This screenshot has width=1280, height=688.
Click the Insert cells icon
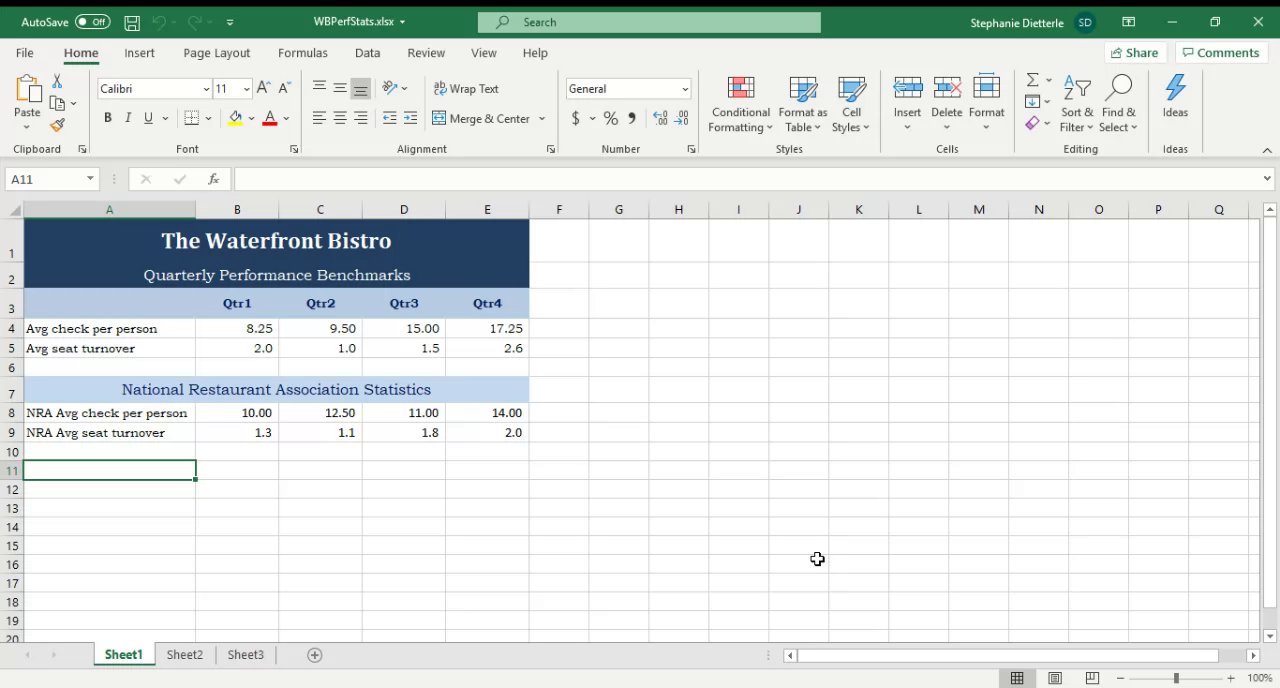(x=907, y=88)
